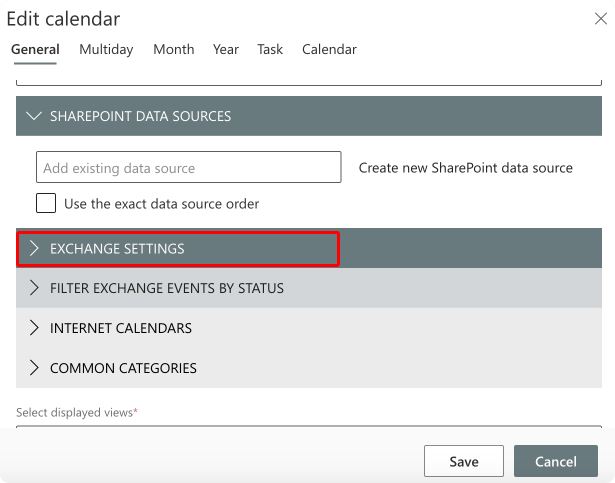The height and width of the screenshot is (483, 615).
Task: Click the Add existing data source field
Action: pyautogui.click(x=189, y=167)
